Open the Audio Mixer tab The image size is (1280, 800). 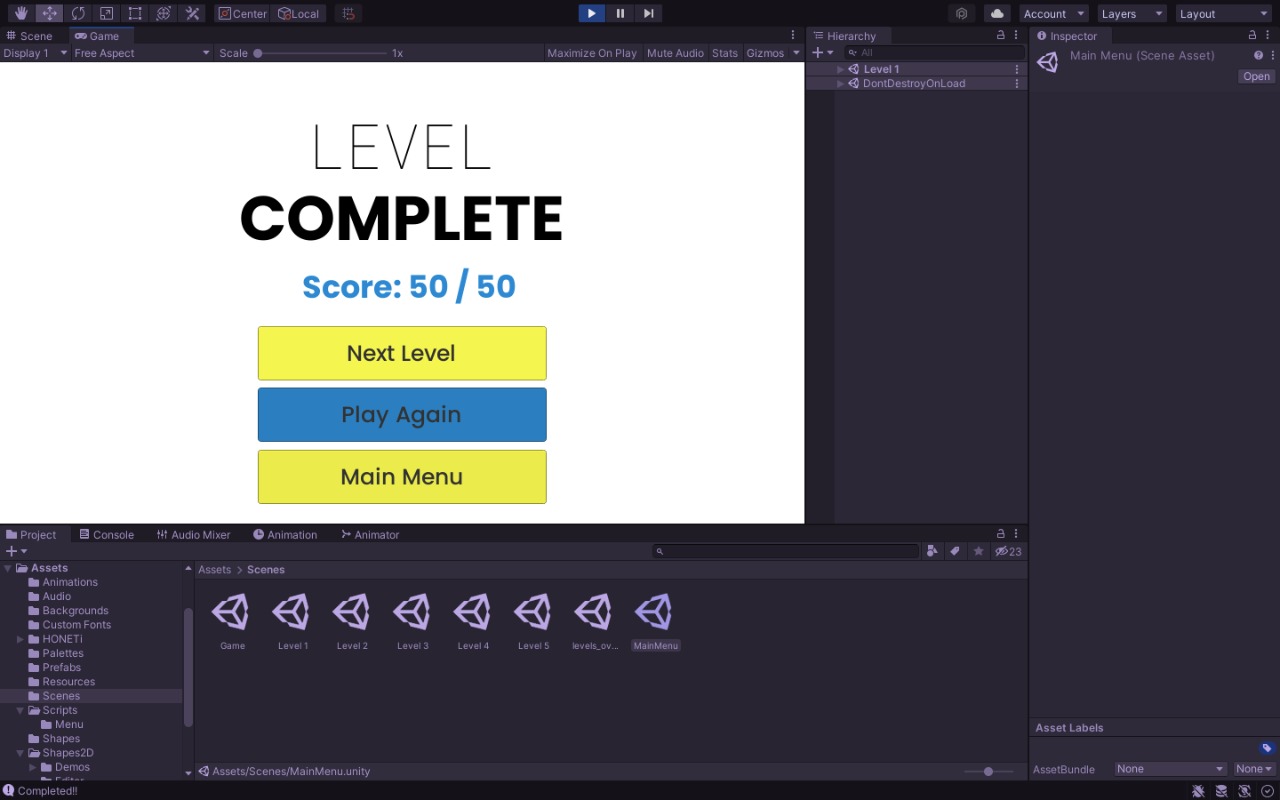click(x=194, y=535)
